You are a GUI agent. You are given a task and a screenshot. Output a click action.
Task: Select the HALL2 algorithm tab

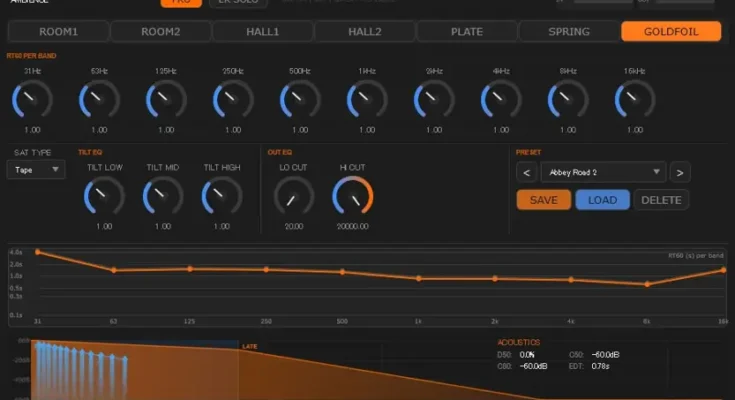click(x=365, y=31)
